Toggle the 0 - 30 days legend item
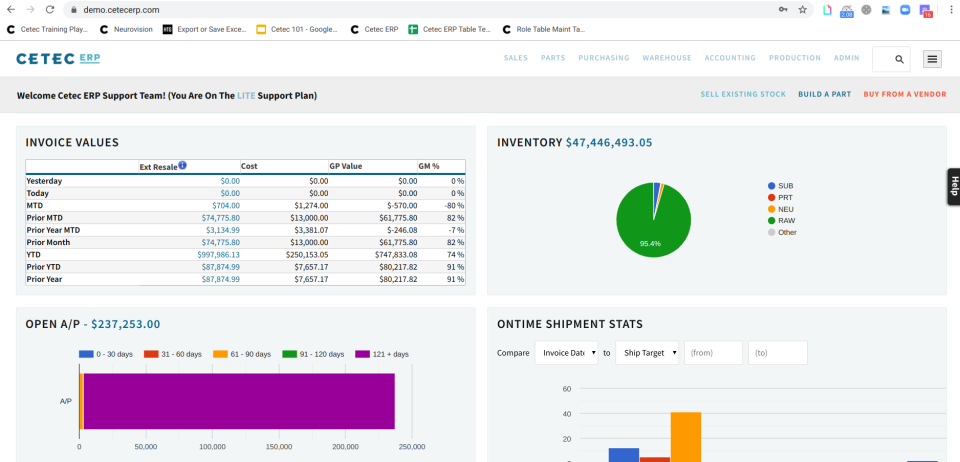Screen dimensions: 960x462 (x=108, y=354)
